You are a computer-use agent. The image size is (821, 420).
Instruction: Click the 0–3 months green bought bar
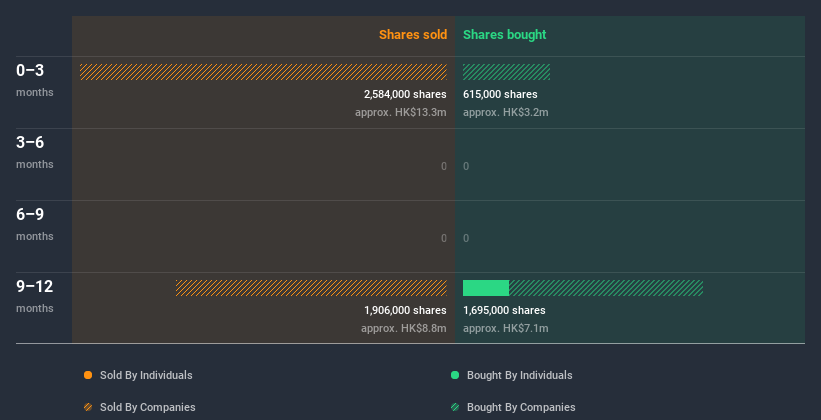tap(506, 72)
